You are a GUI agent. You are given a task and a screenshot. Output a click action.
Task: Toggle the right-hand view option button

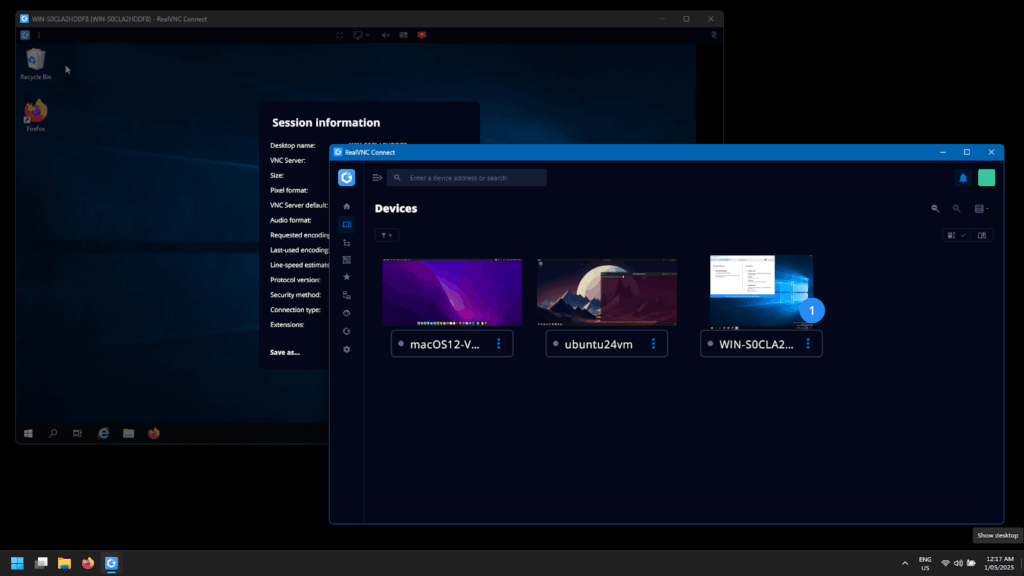pyautogui.click(x=982, y=235)
